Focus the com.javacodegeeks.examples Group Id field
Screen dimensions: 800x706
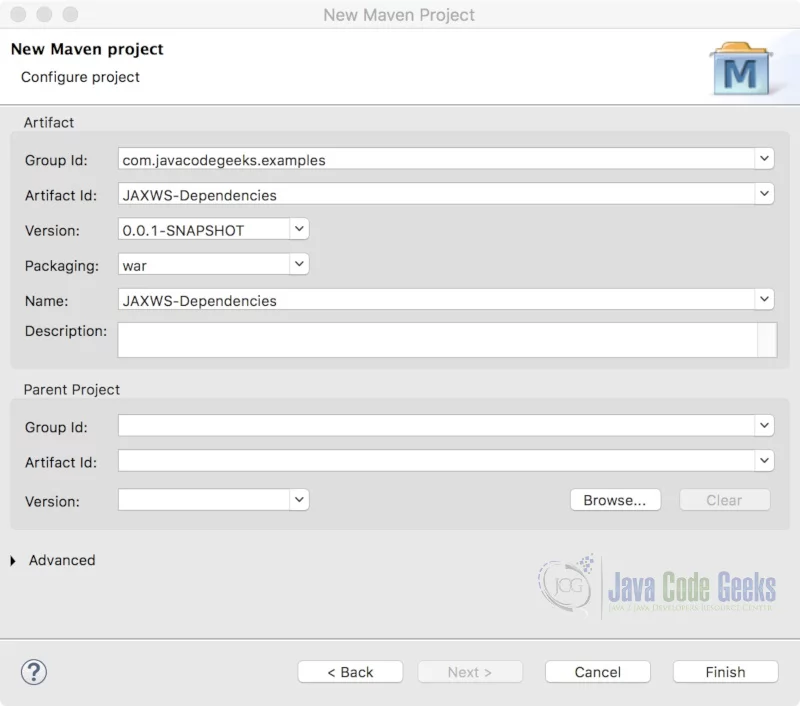click(x=436, y=159)
